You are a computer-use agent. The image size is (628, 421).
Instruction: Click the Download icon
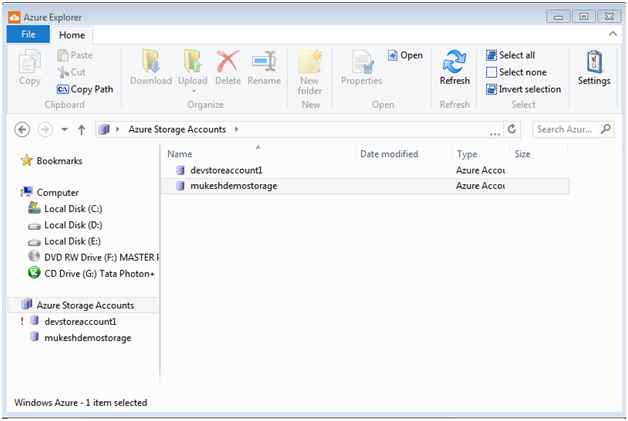pos(151,61)
